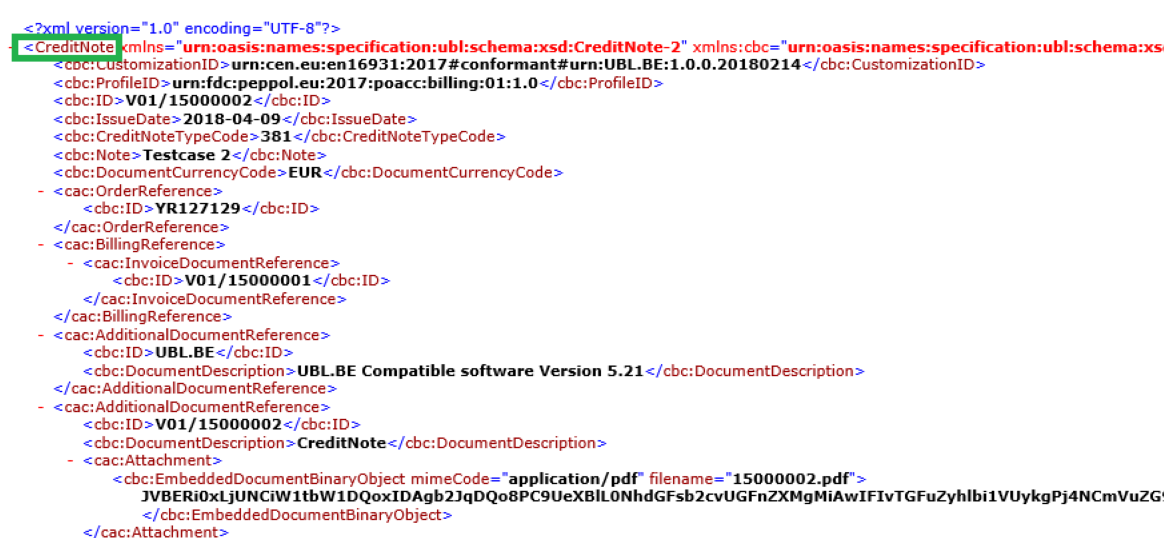Click the highlighted CreditNote opening tag
Viewport: 1164px width, 538px height.
pos(68,47)
